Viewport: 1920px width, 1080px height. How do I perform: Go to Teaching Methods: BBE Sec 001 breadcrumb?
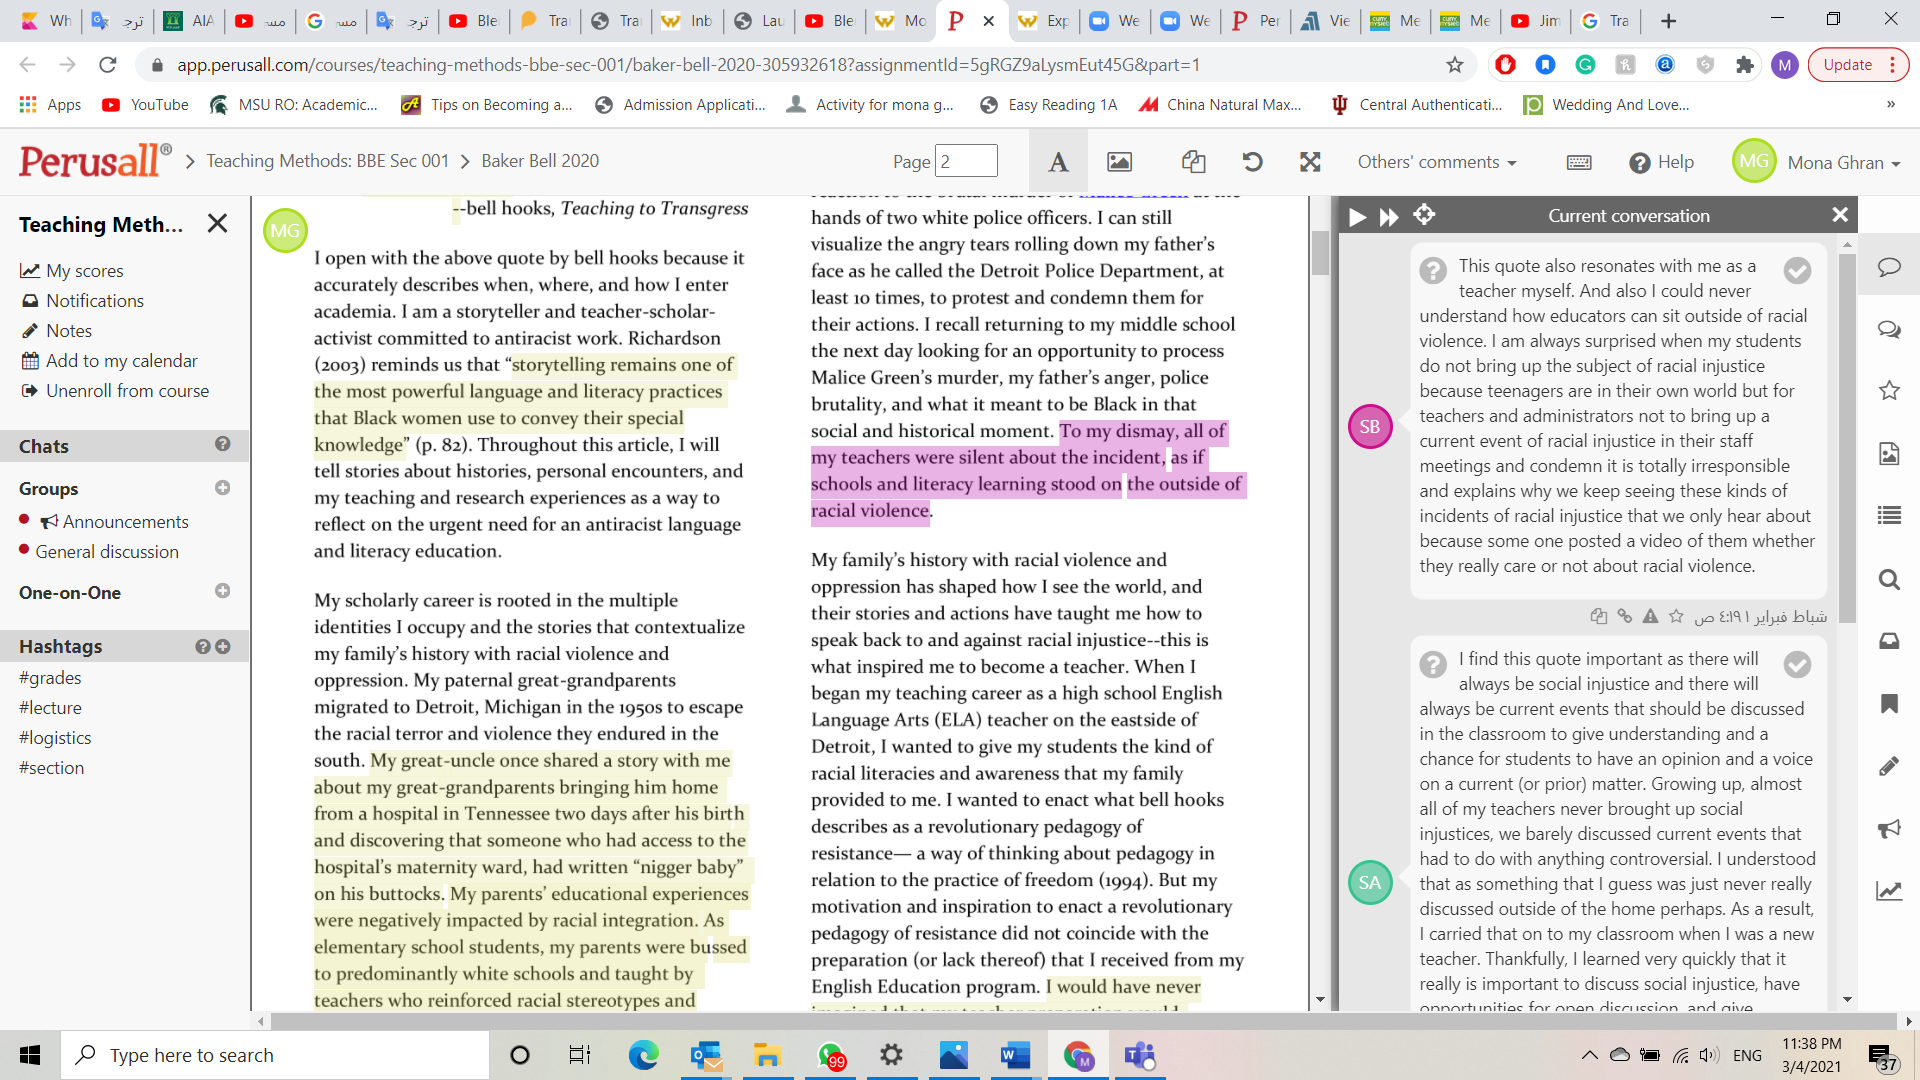[328, 161]
